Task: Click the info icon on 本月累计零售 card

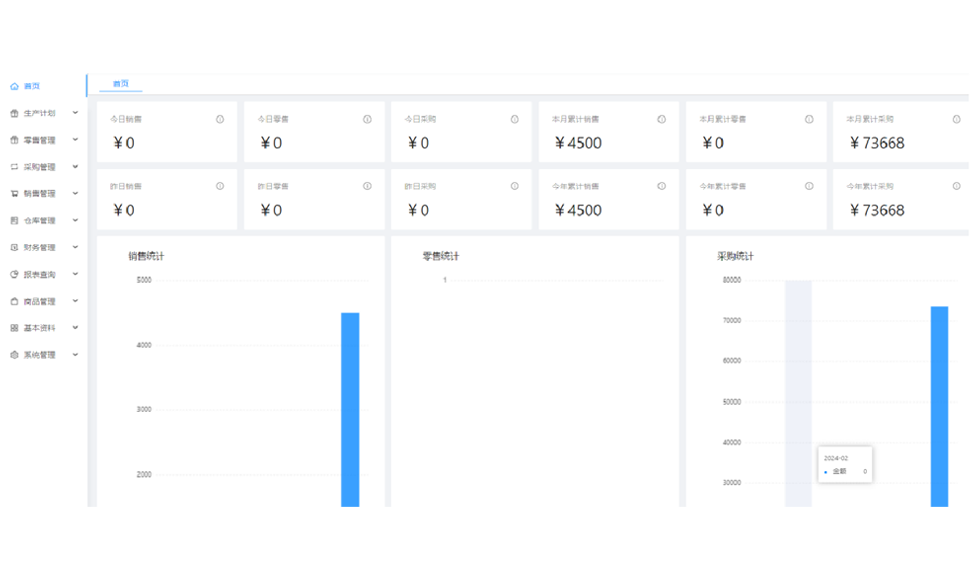Action: point(809,119)
